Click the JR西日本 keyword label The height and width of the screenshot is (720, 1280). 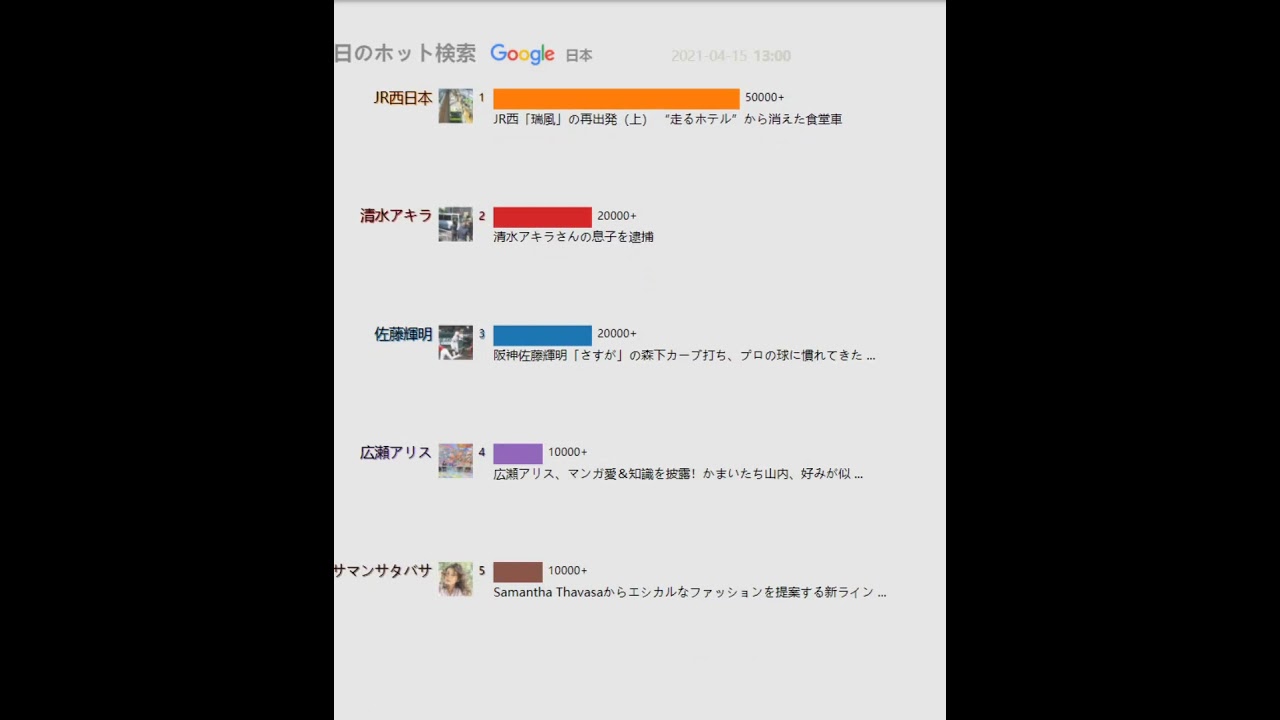[403, 98]
